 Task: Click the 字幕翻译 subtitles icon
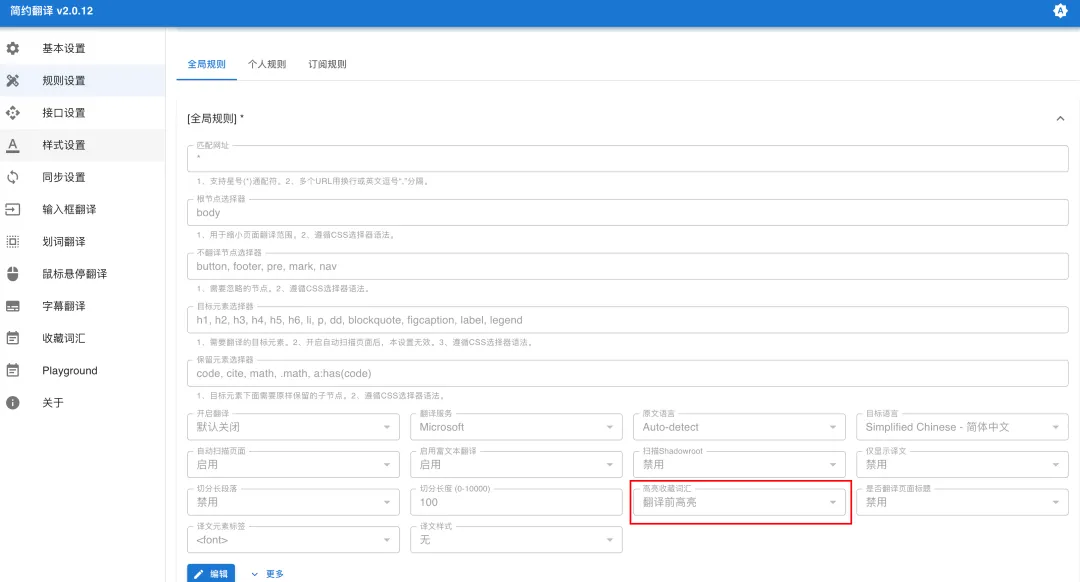[13, 306]
